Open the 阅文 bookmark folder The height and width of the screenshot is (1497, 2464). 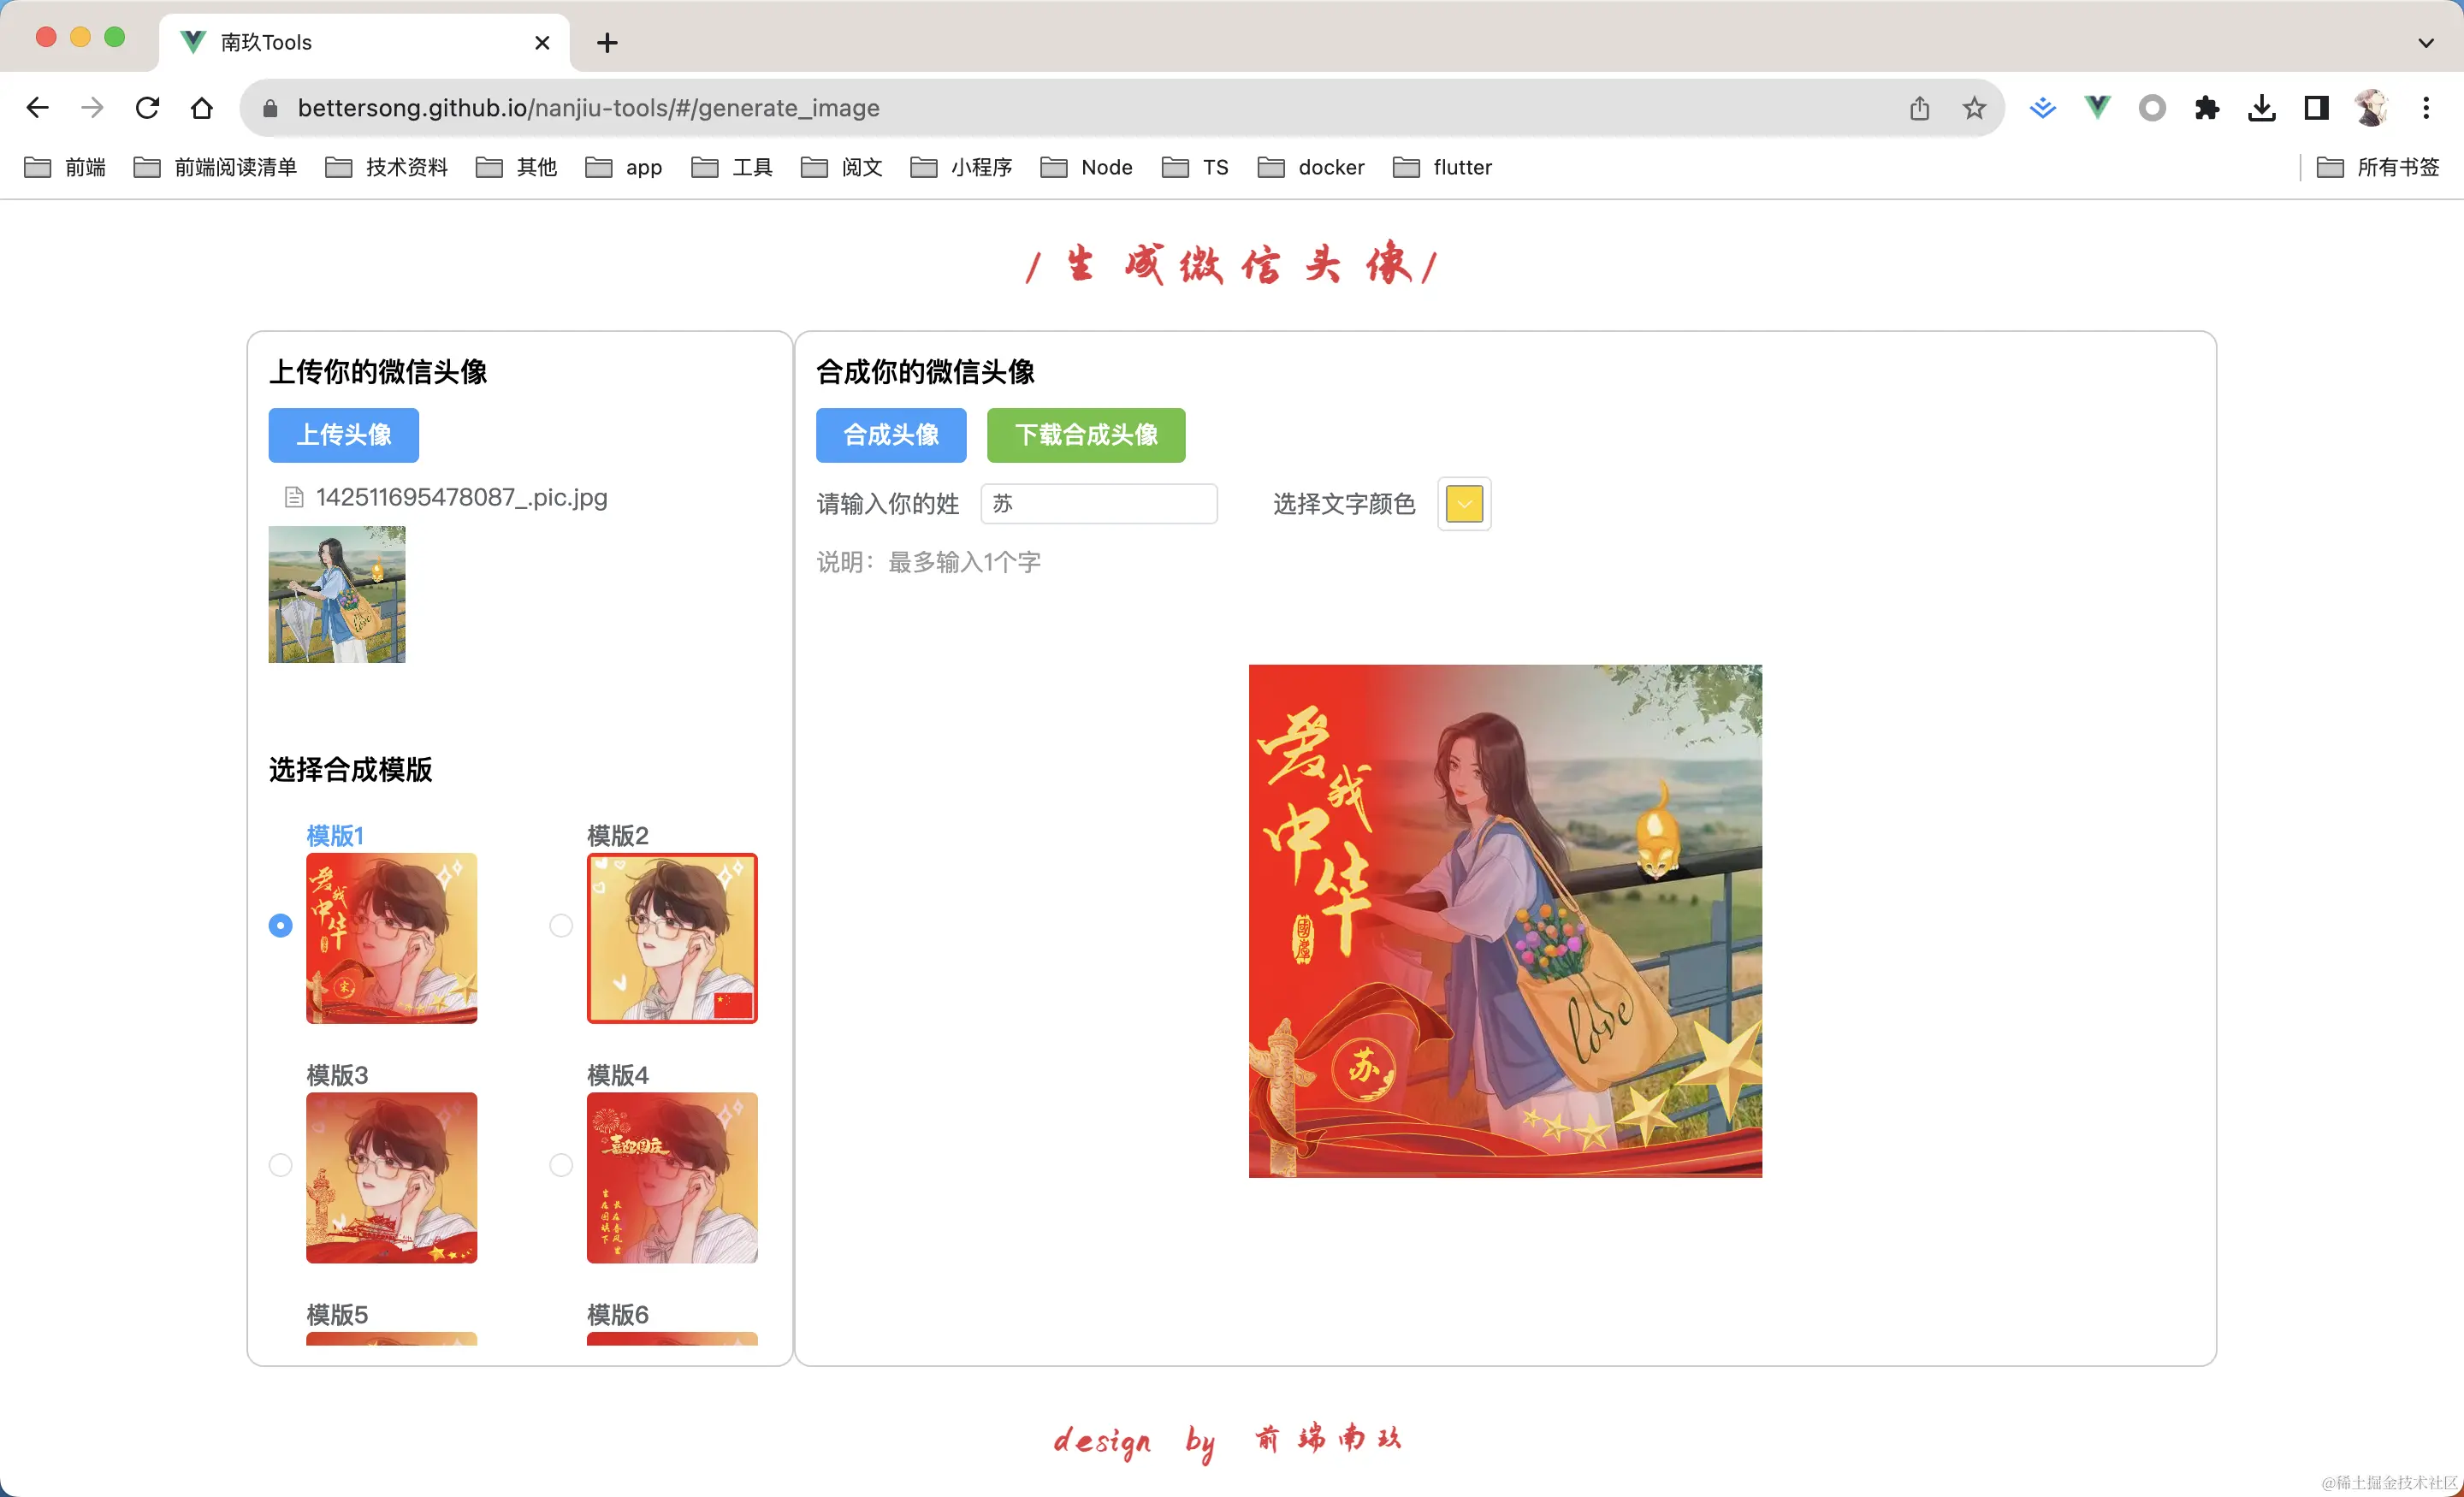[x=842, y=167]
